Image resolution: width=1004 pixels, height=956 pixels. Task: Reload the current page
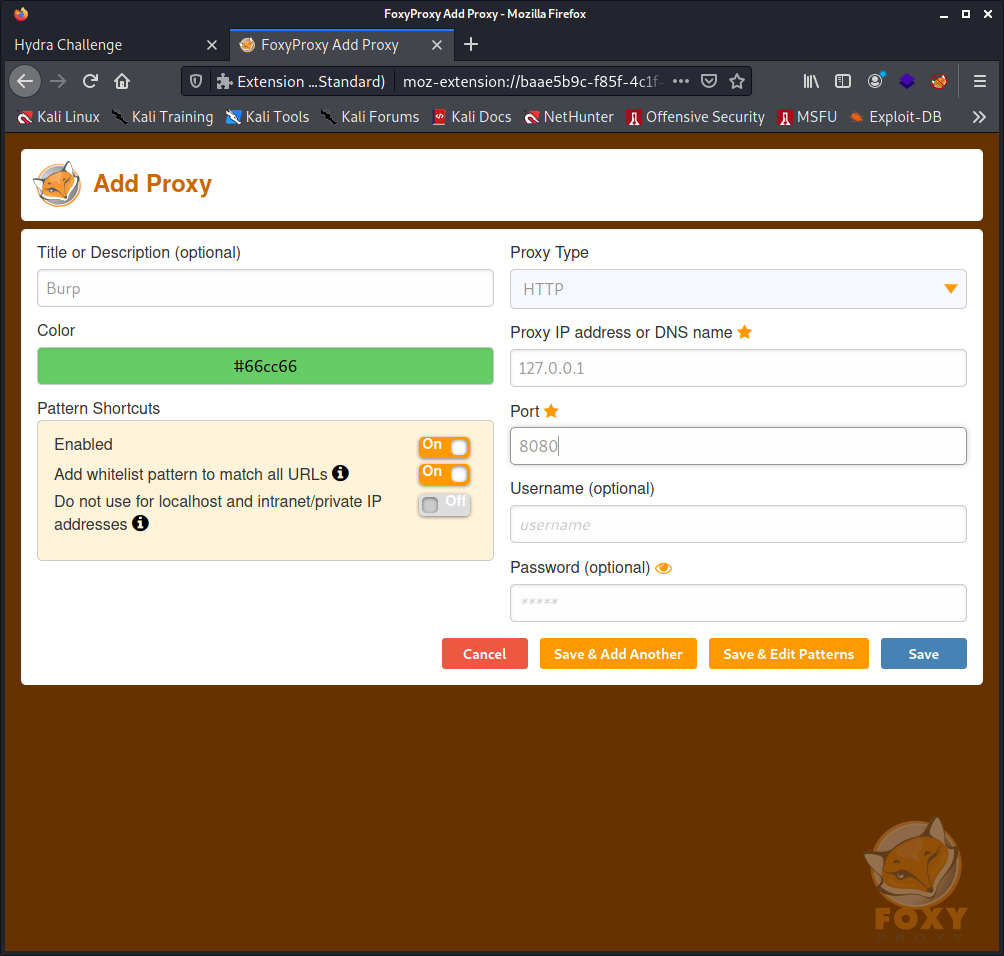click(90, 81)
